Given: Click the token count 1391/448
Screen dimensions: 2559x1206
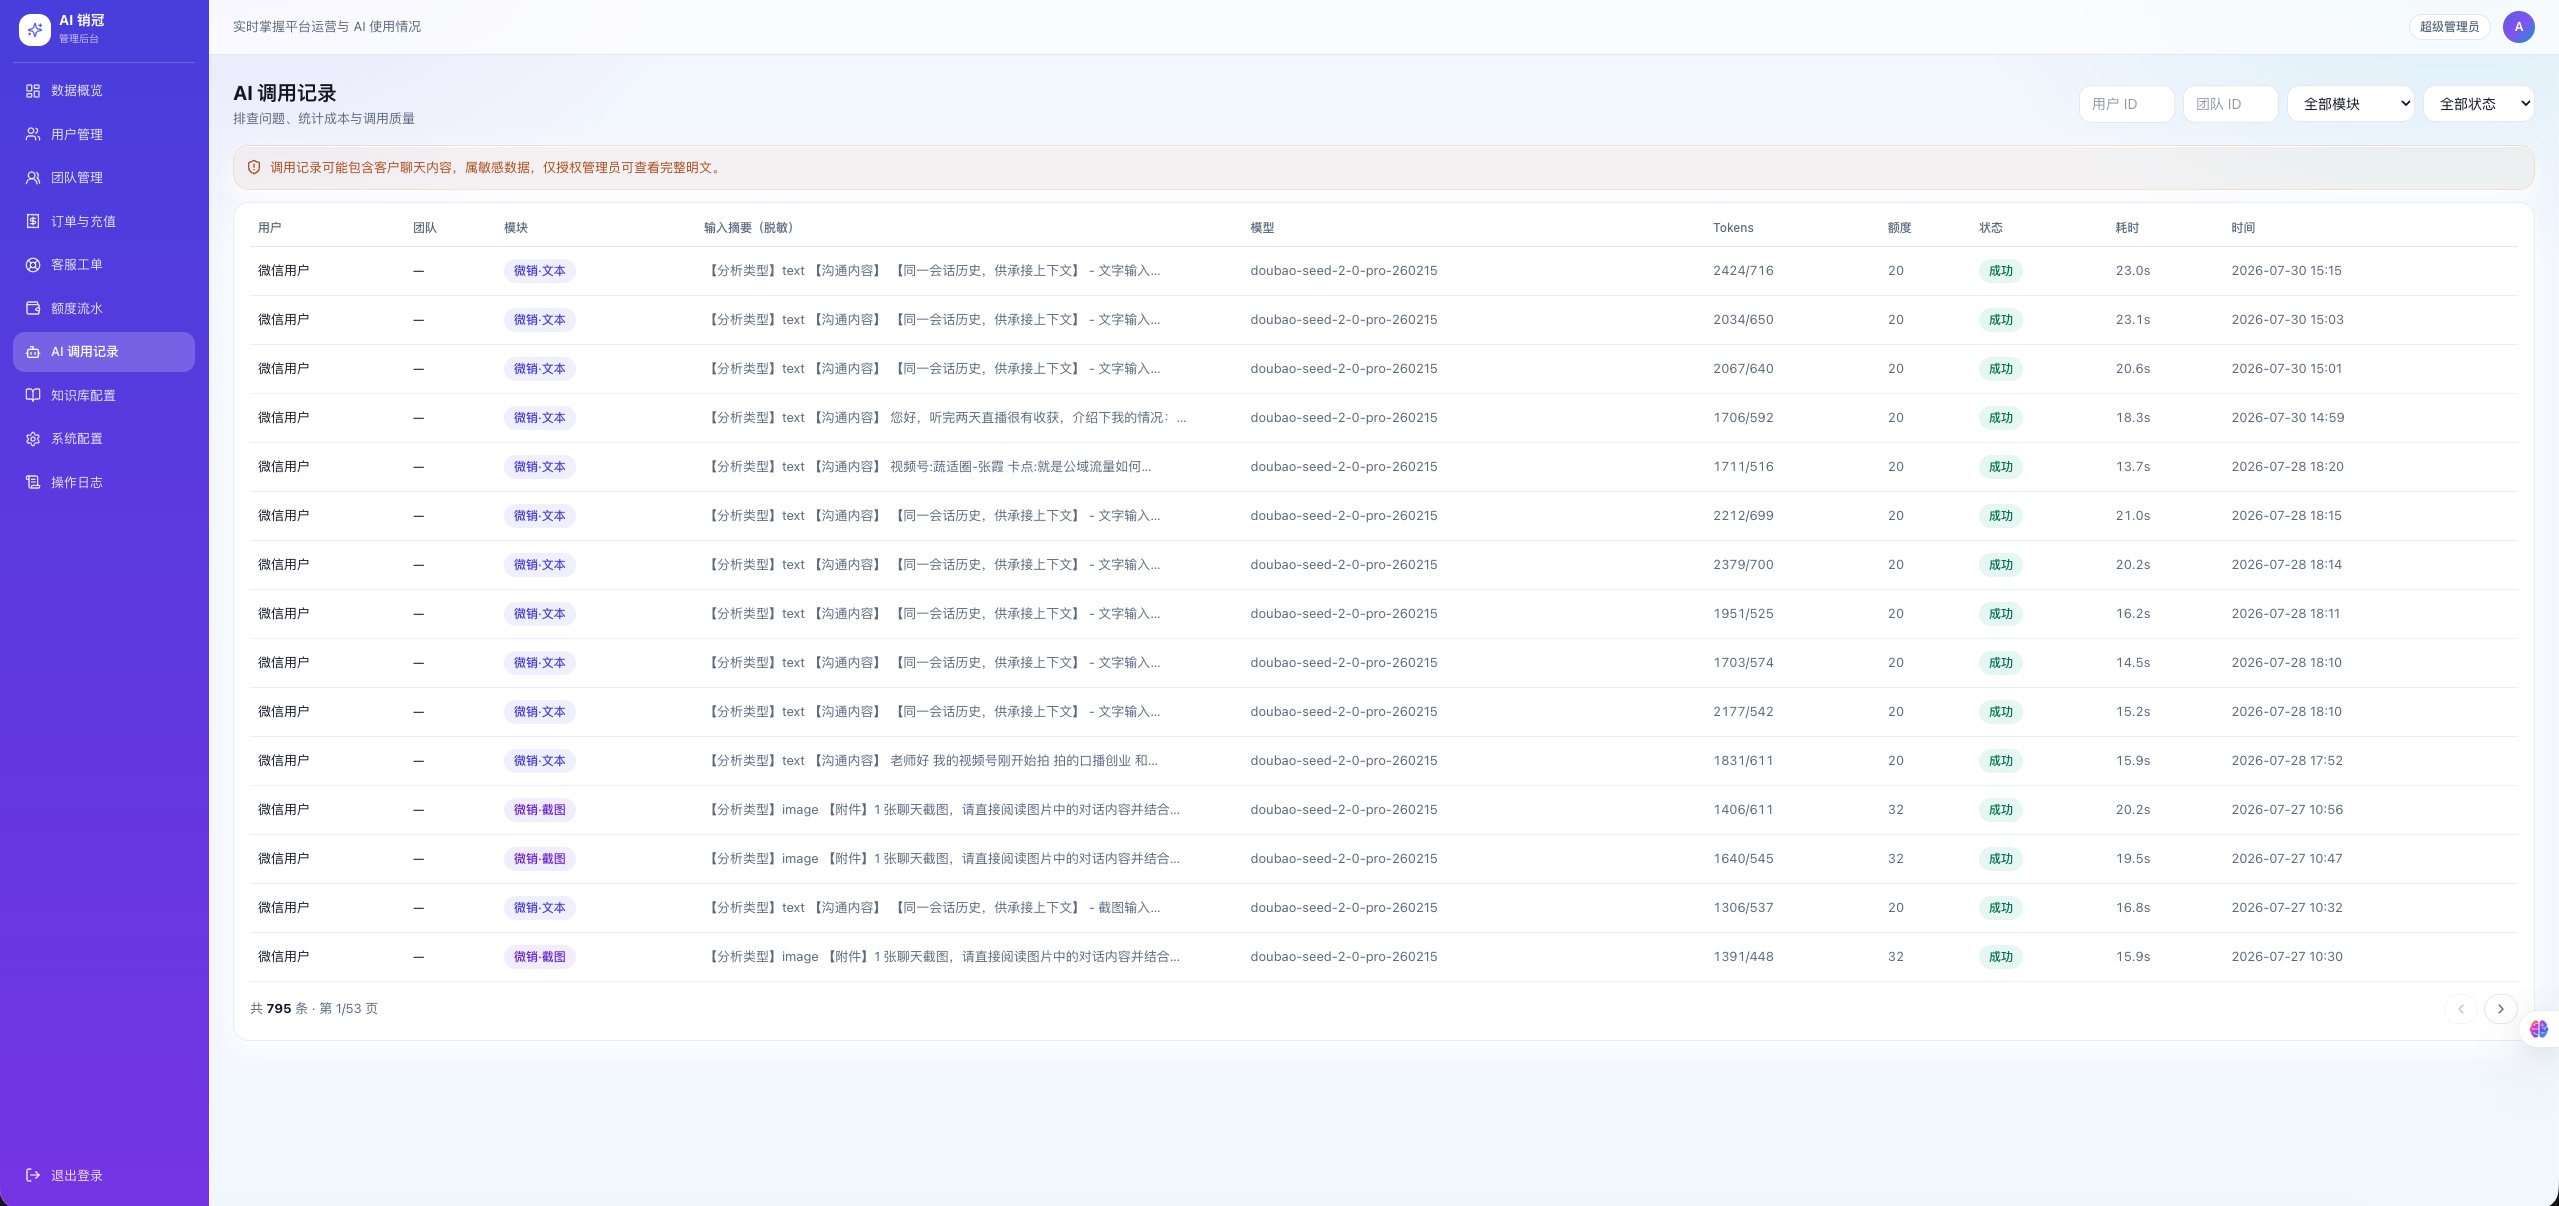Looking at the screenshot, I should tap(1743, 957).
